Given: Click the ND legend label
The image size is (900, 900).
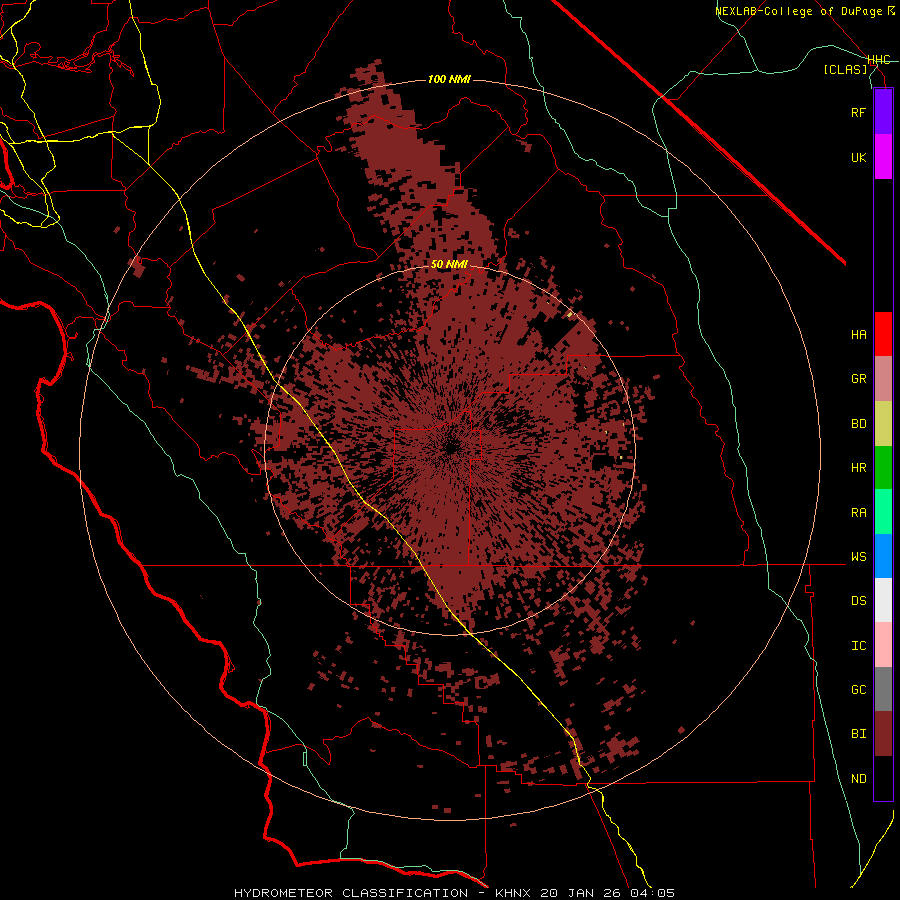Looking at the screenshot, I should point(858,779).
